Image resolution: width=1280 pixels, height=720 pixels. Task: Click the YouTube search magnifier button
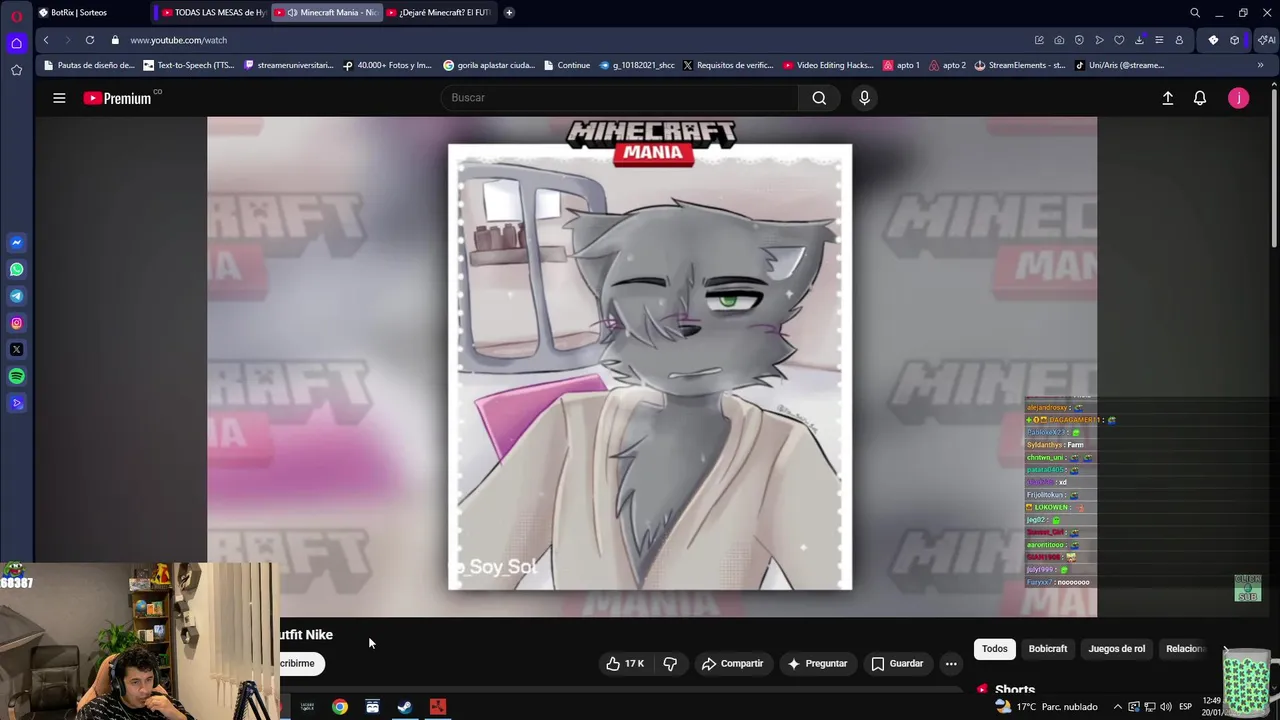pos(819,98)
